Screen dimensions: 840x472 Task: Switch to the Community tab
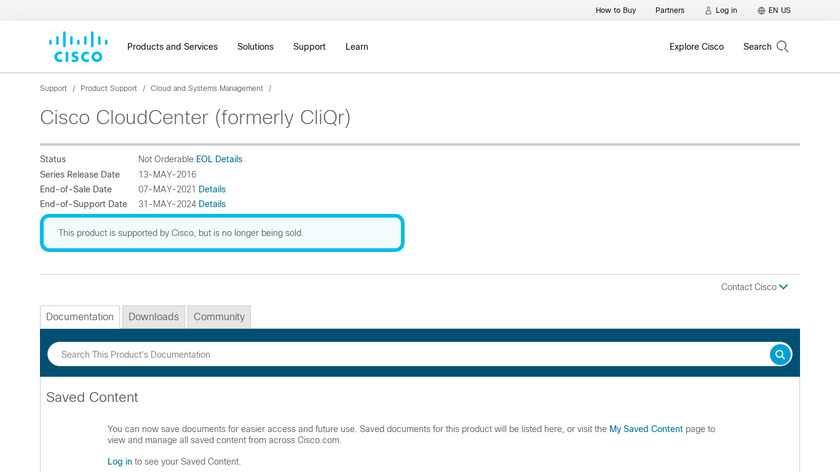coord(219,317)
